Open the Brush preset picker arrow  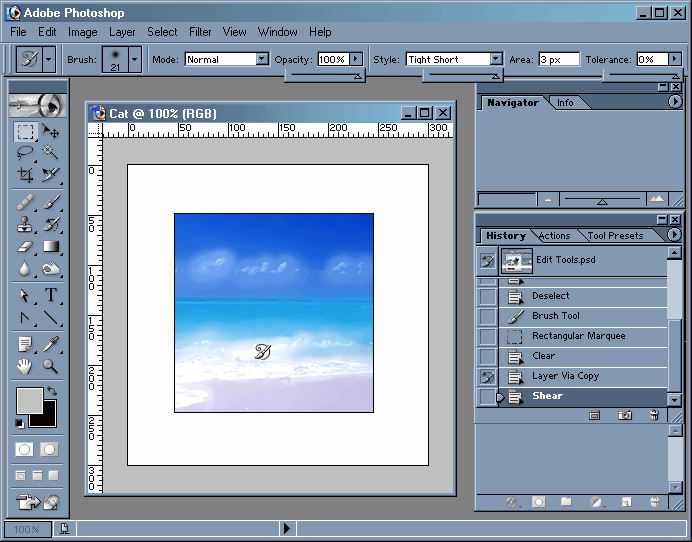134,59
